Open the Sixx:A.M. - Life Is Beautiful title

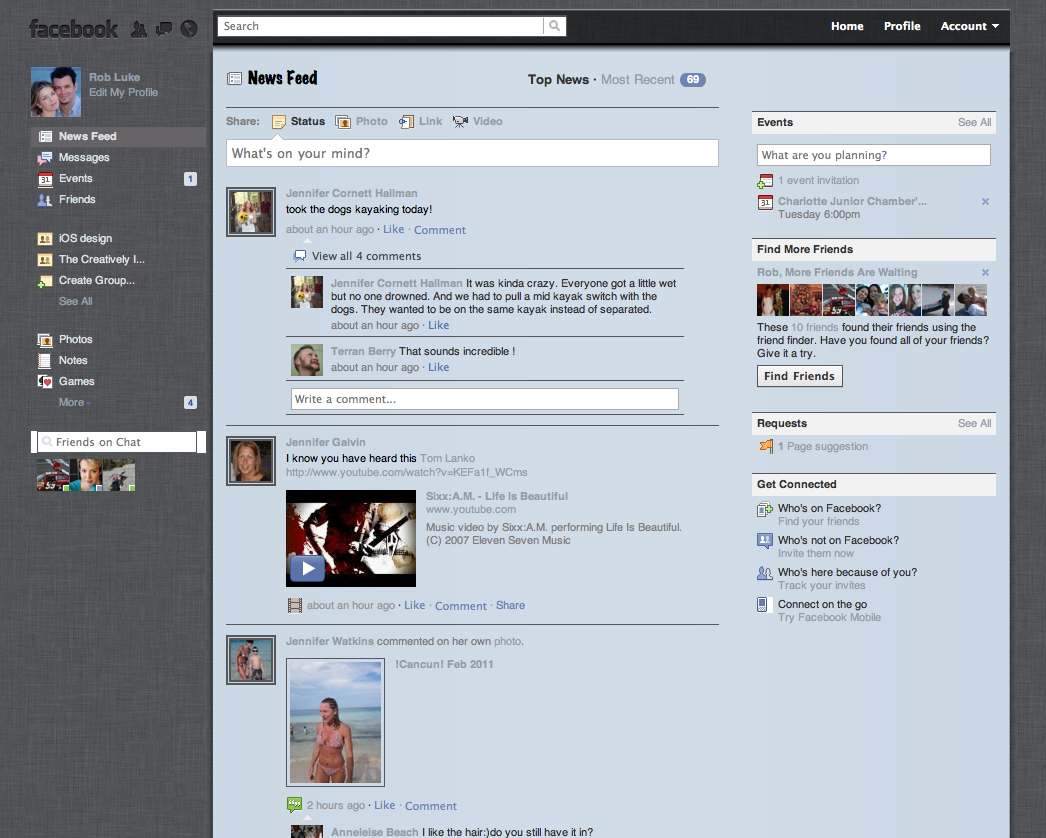(496, 496)
